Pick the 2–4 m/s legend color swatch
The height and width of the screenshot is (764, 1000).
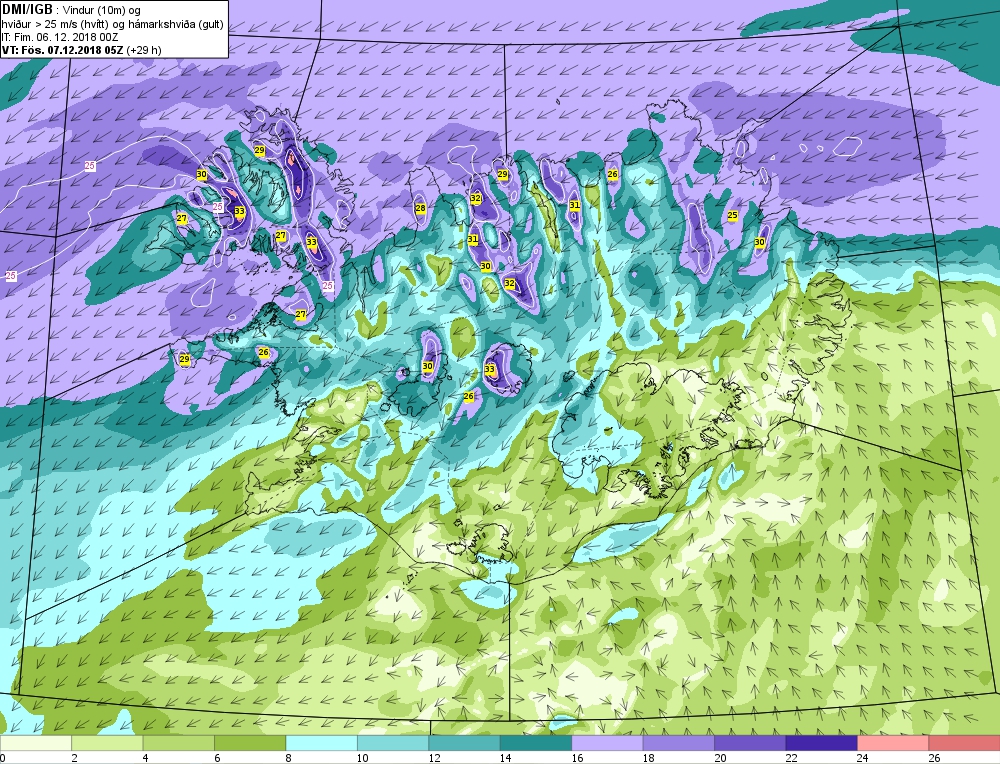107,743
